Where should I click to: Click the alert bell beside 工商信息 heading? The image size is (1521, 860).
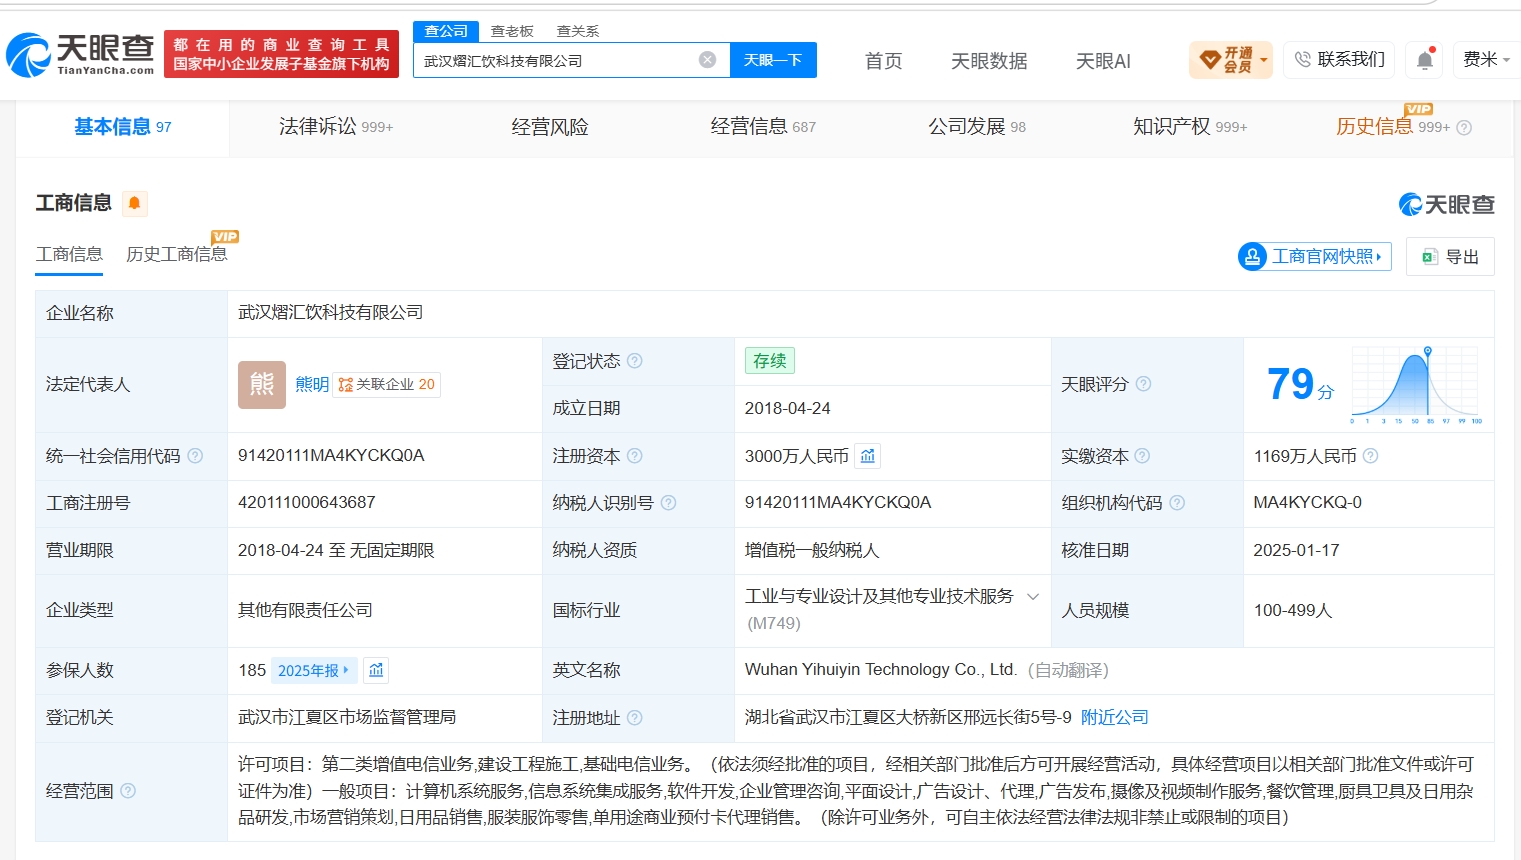134,203
